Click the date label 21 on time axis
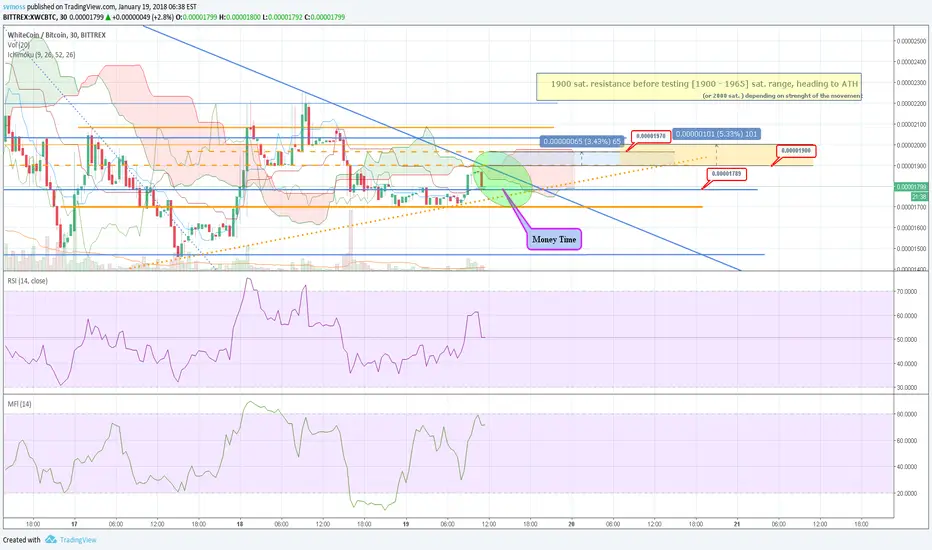932x550 pixels. pos(737,524)
